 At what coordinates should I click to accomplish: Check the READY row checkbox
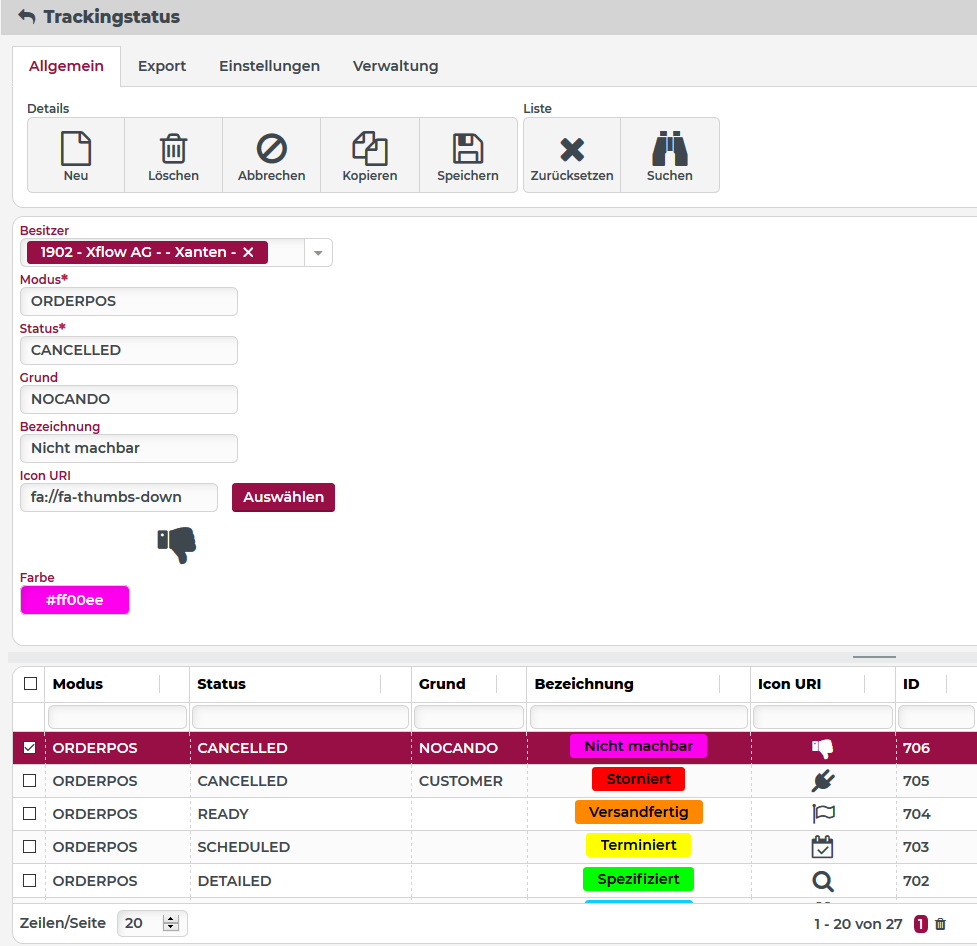click(x=30, y=814)
